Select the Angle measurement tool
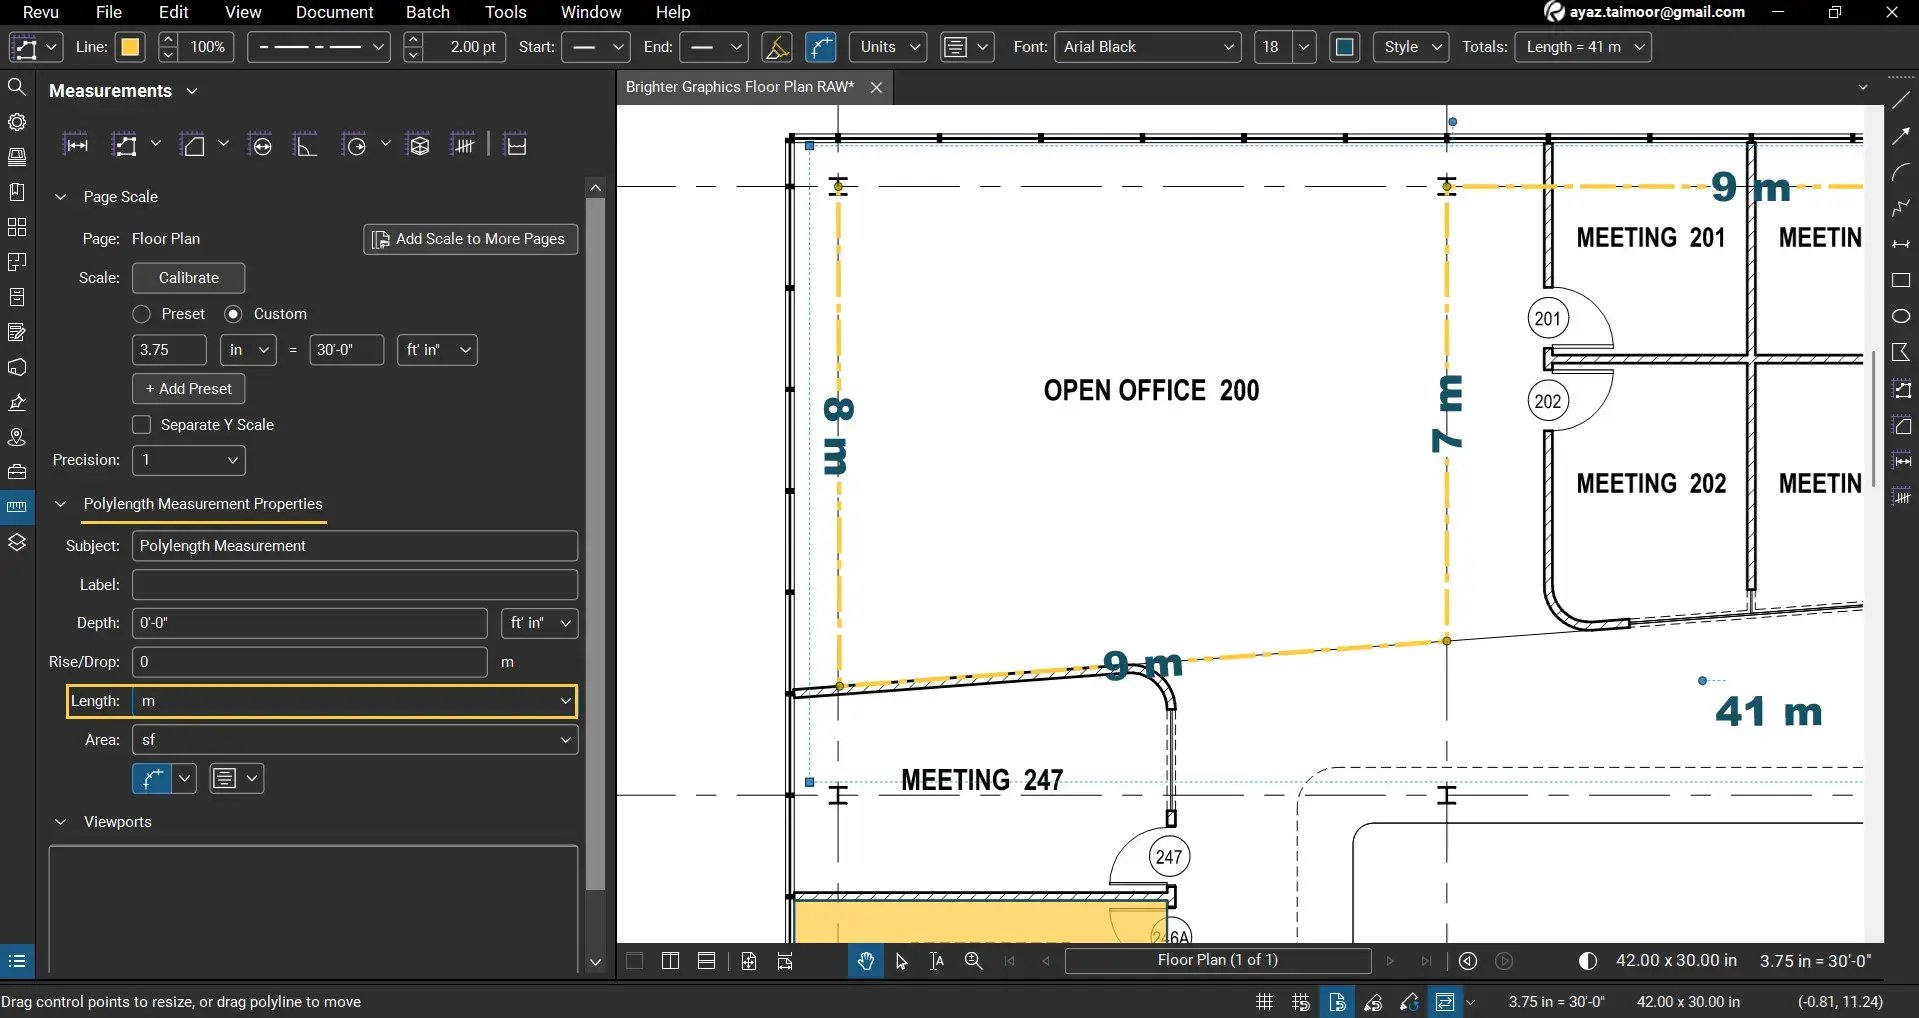The height and width of the screenshot is (1018, 1919). pos(307,144)
